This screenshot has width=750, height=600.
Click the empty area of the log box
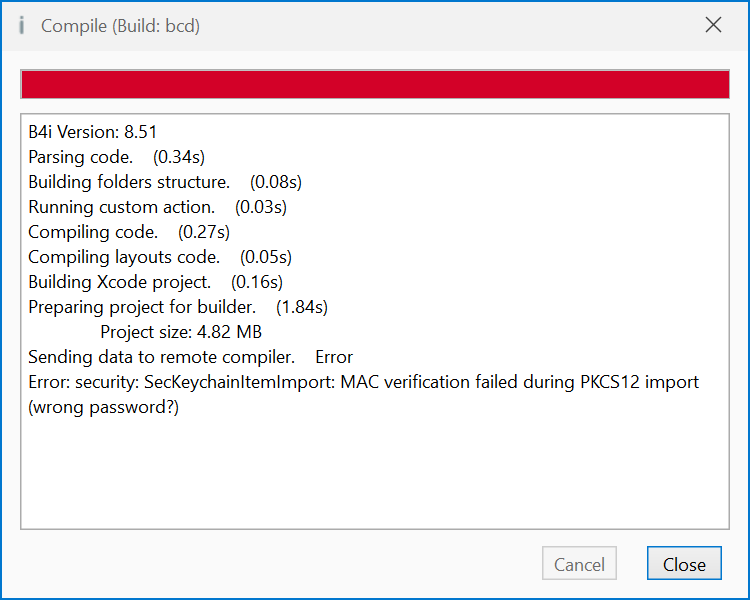[374, 470]
